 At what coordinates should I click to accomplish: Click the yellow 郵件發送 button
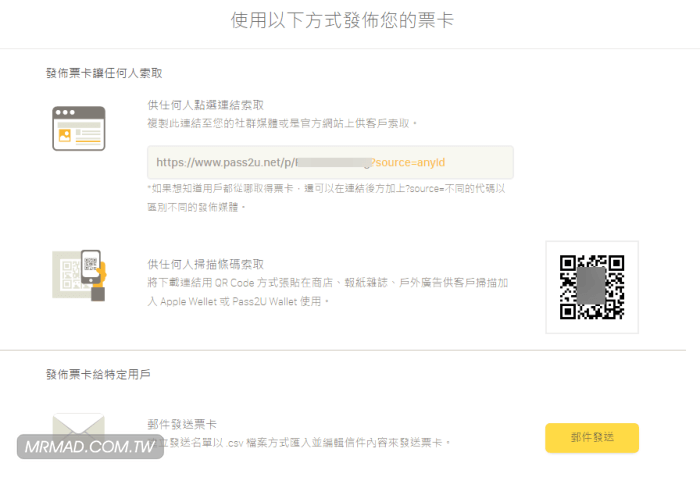591,437
